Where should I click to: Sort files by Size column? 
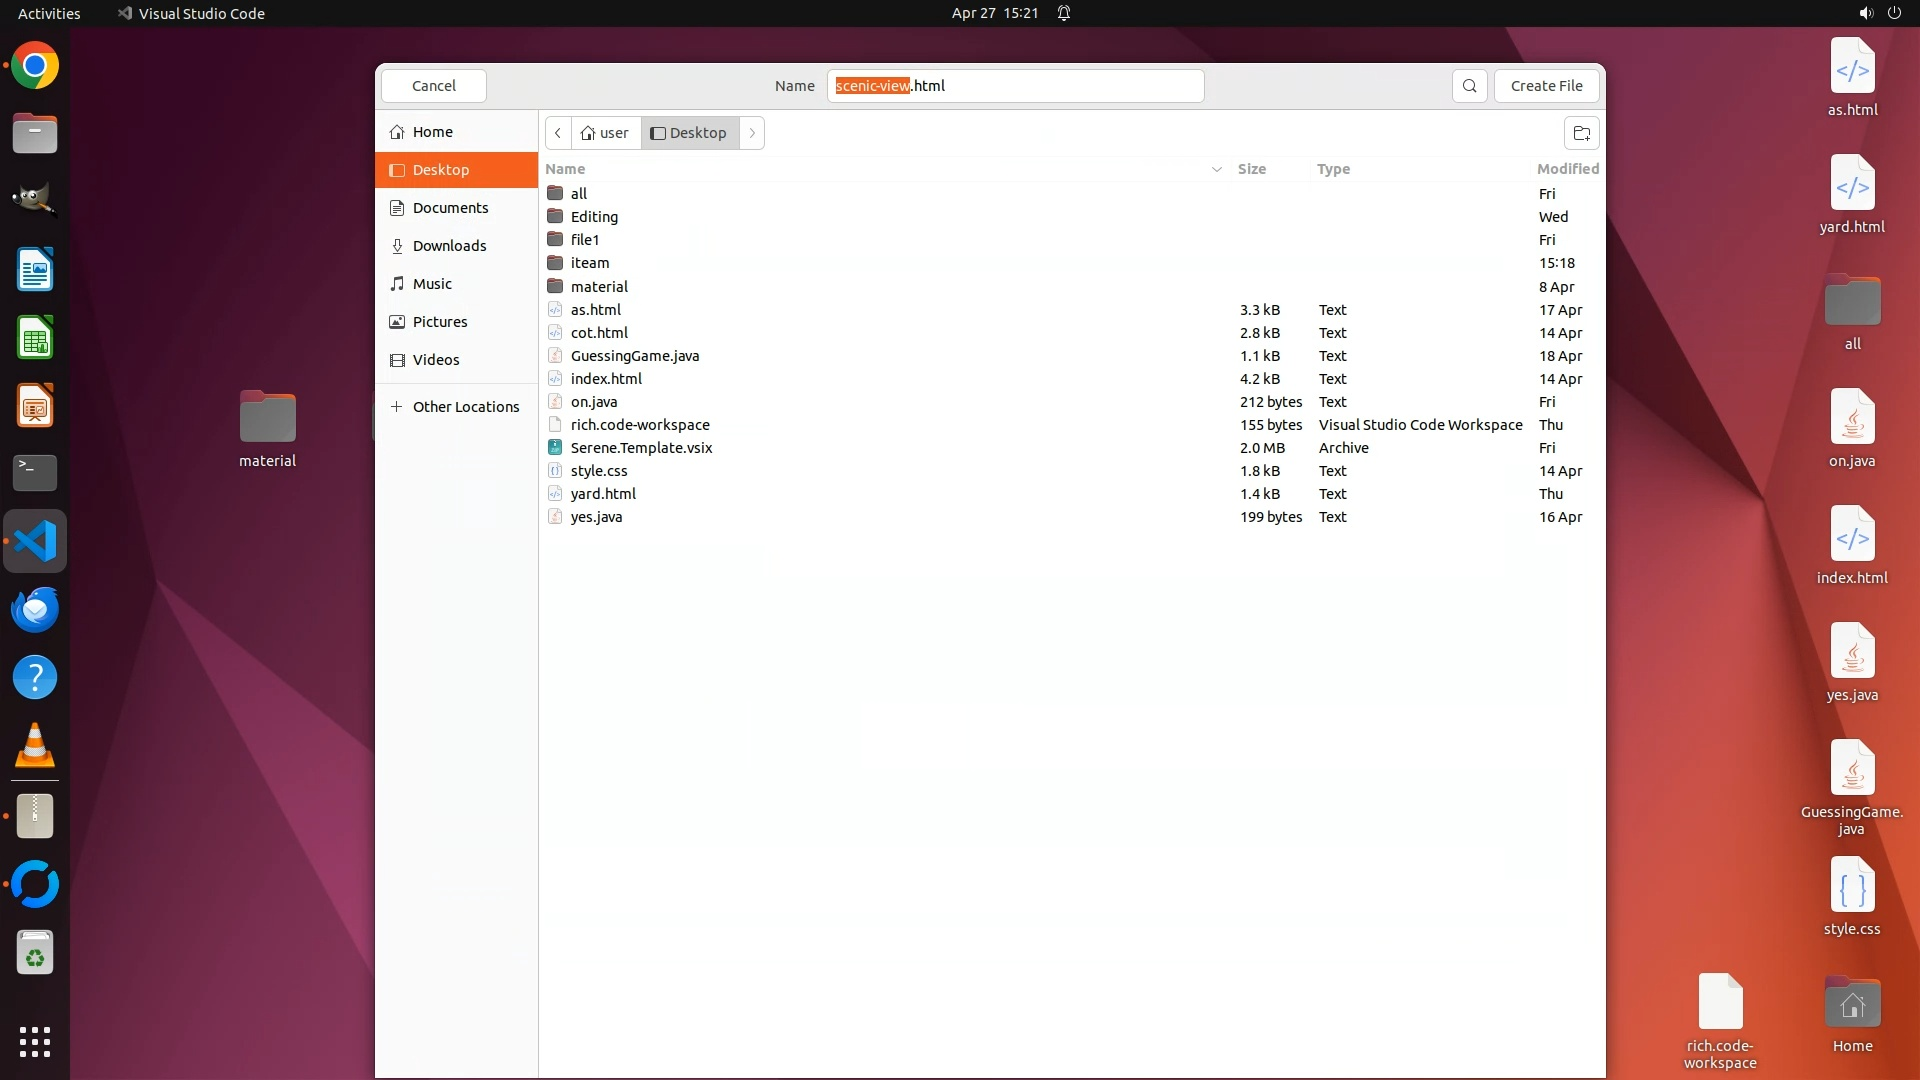point(1251,169)
